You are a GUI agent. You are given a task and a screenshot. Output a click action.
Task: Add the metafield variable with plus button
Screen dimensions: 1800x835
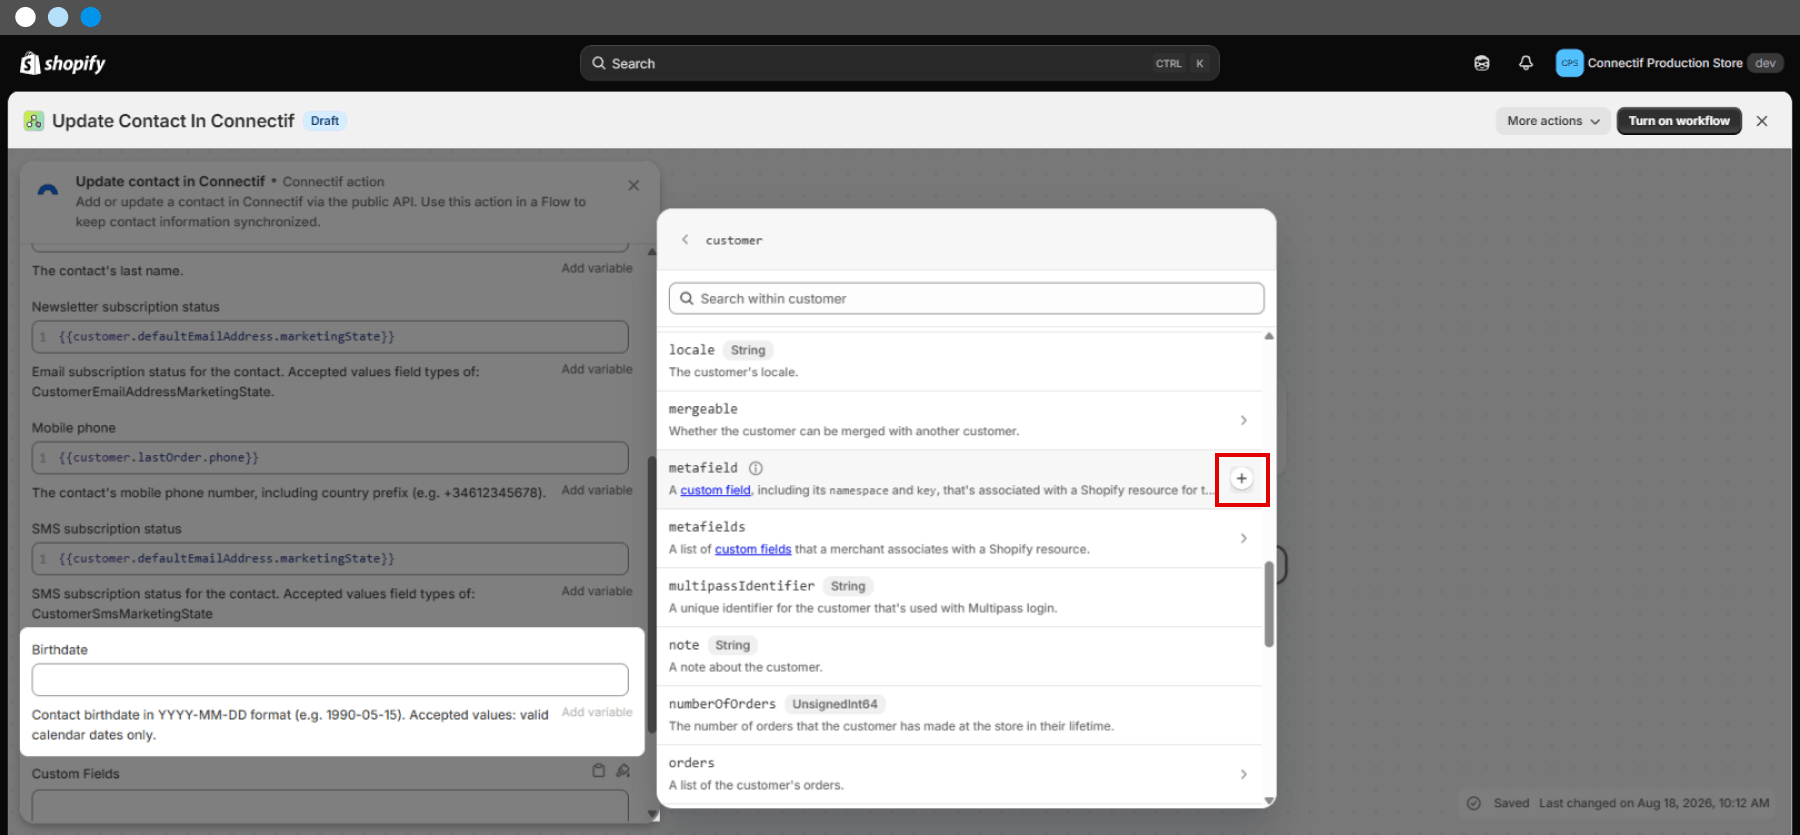click(x=1241, y=479)
